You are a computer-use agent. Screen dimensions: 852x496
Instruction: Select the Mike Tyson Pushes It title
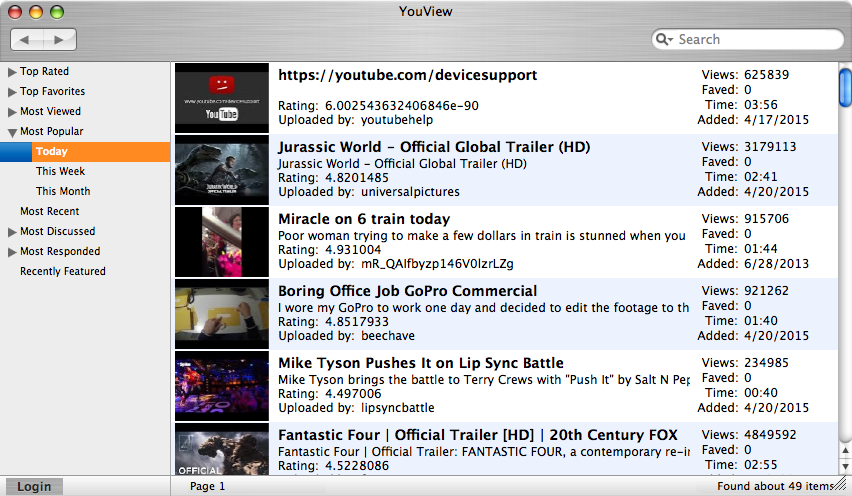coord(421,363)
